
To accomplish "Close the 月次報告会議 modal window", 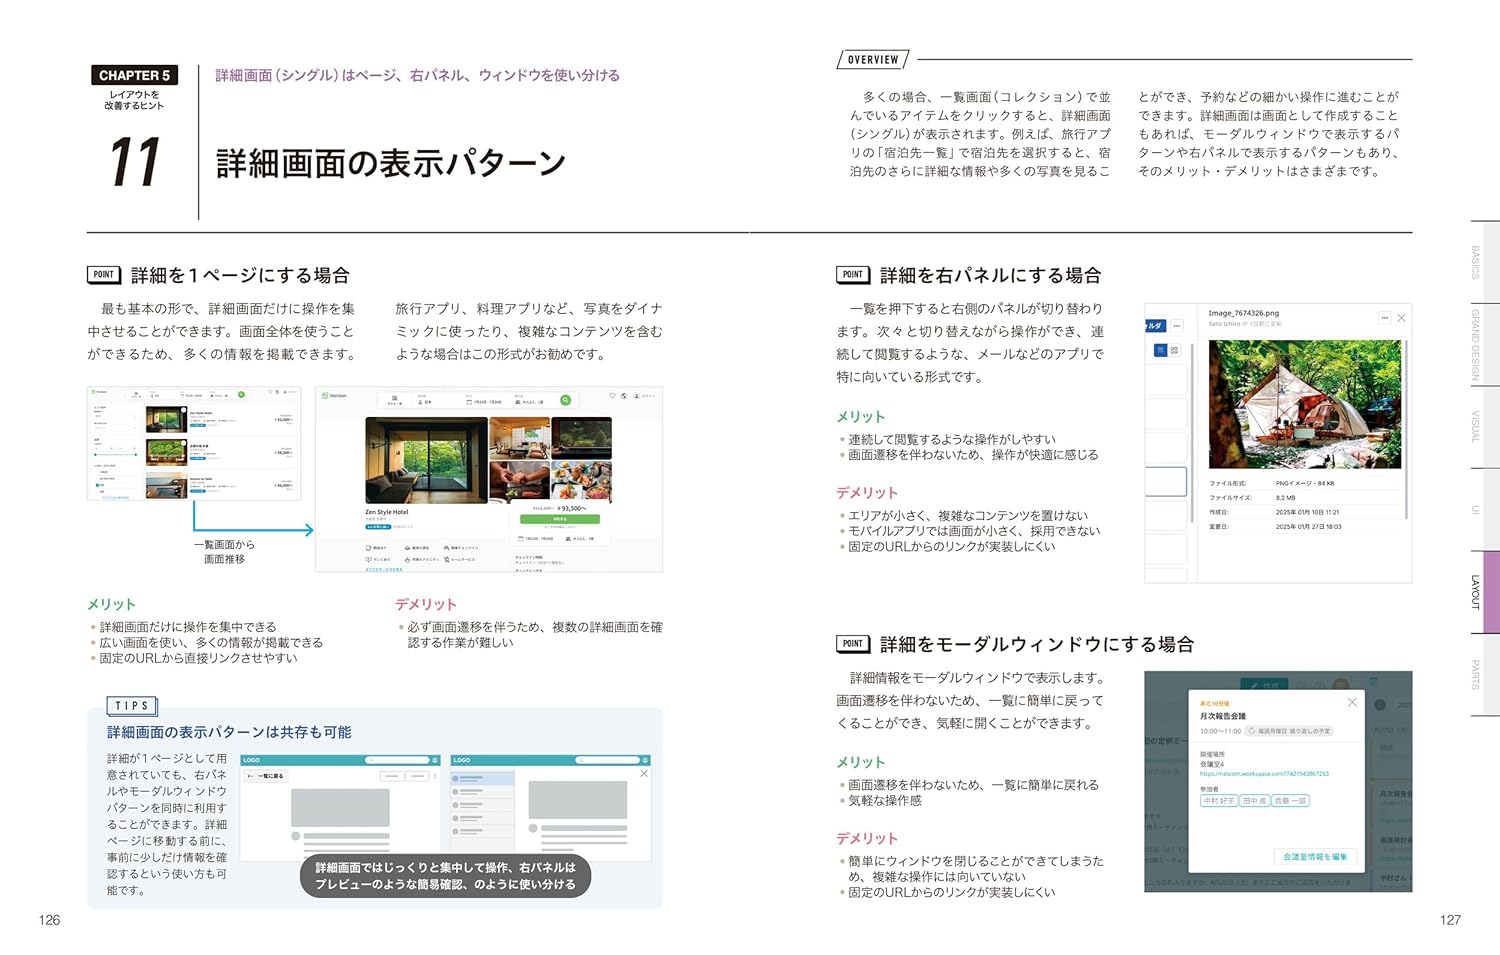I will click(1352, 702).
